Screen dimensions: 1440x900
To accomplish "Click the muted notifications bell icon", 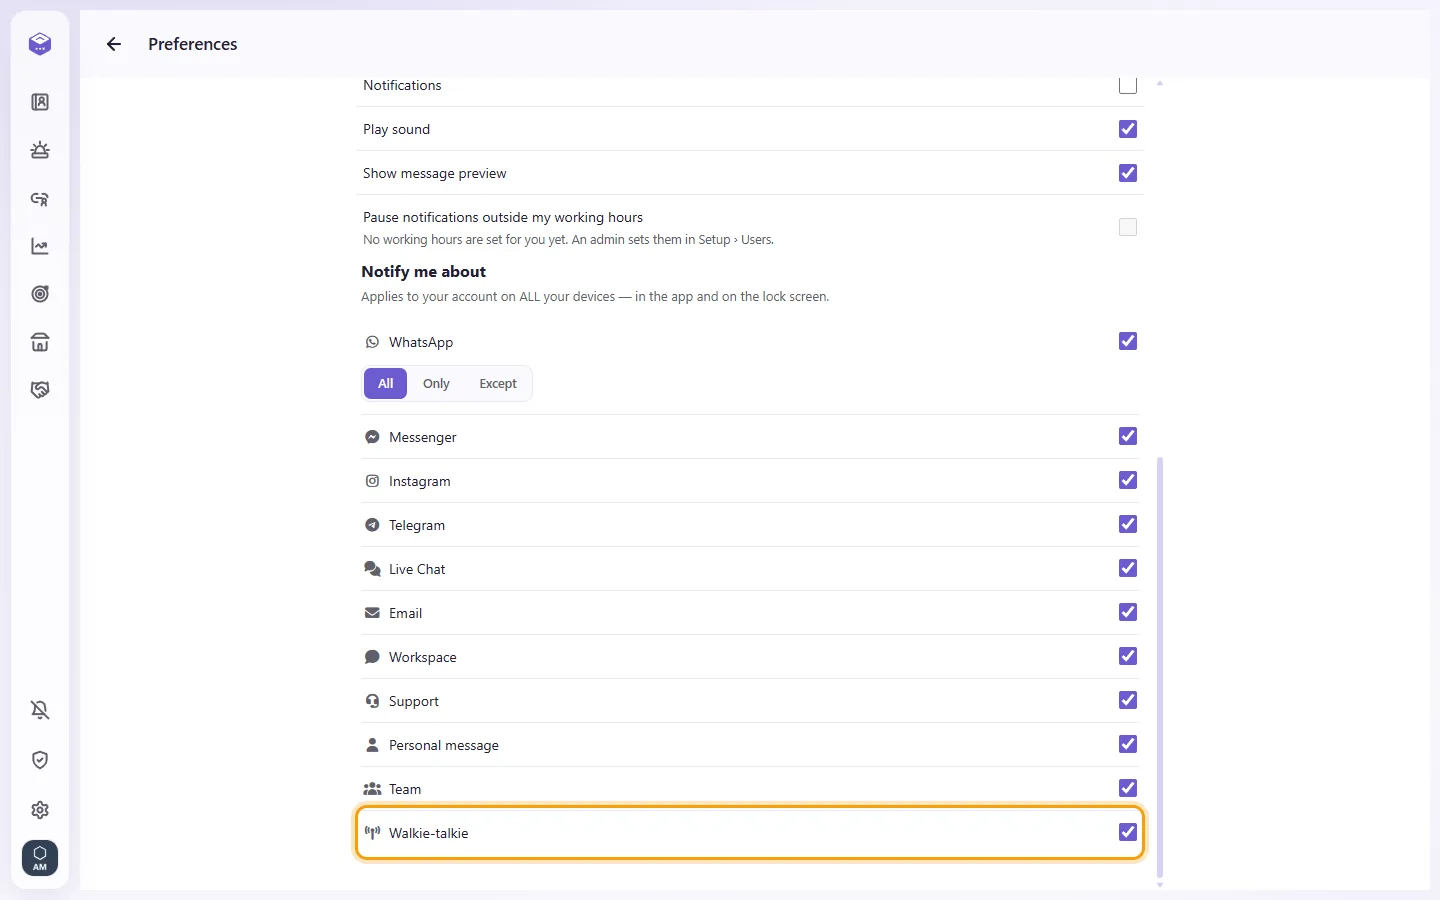I will (x=40, y=710).
